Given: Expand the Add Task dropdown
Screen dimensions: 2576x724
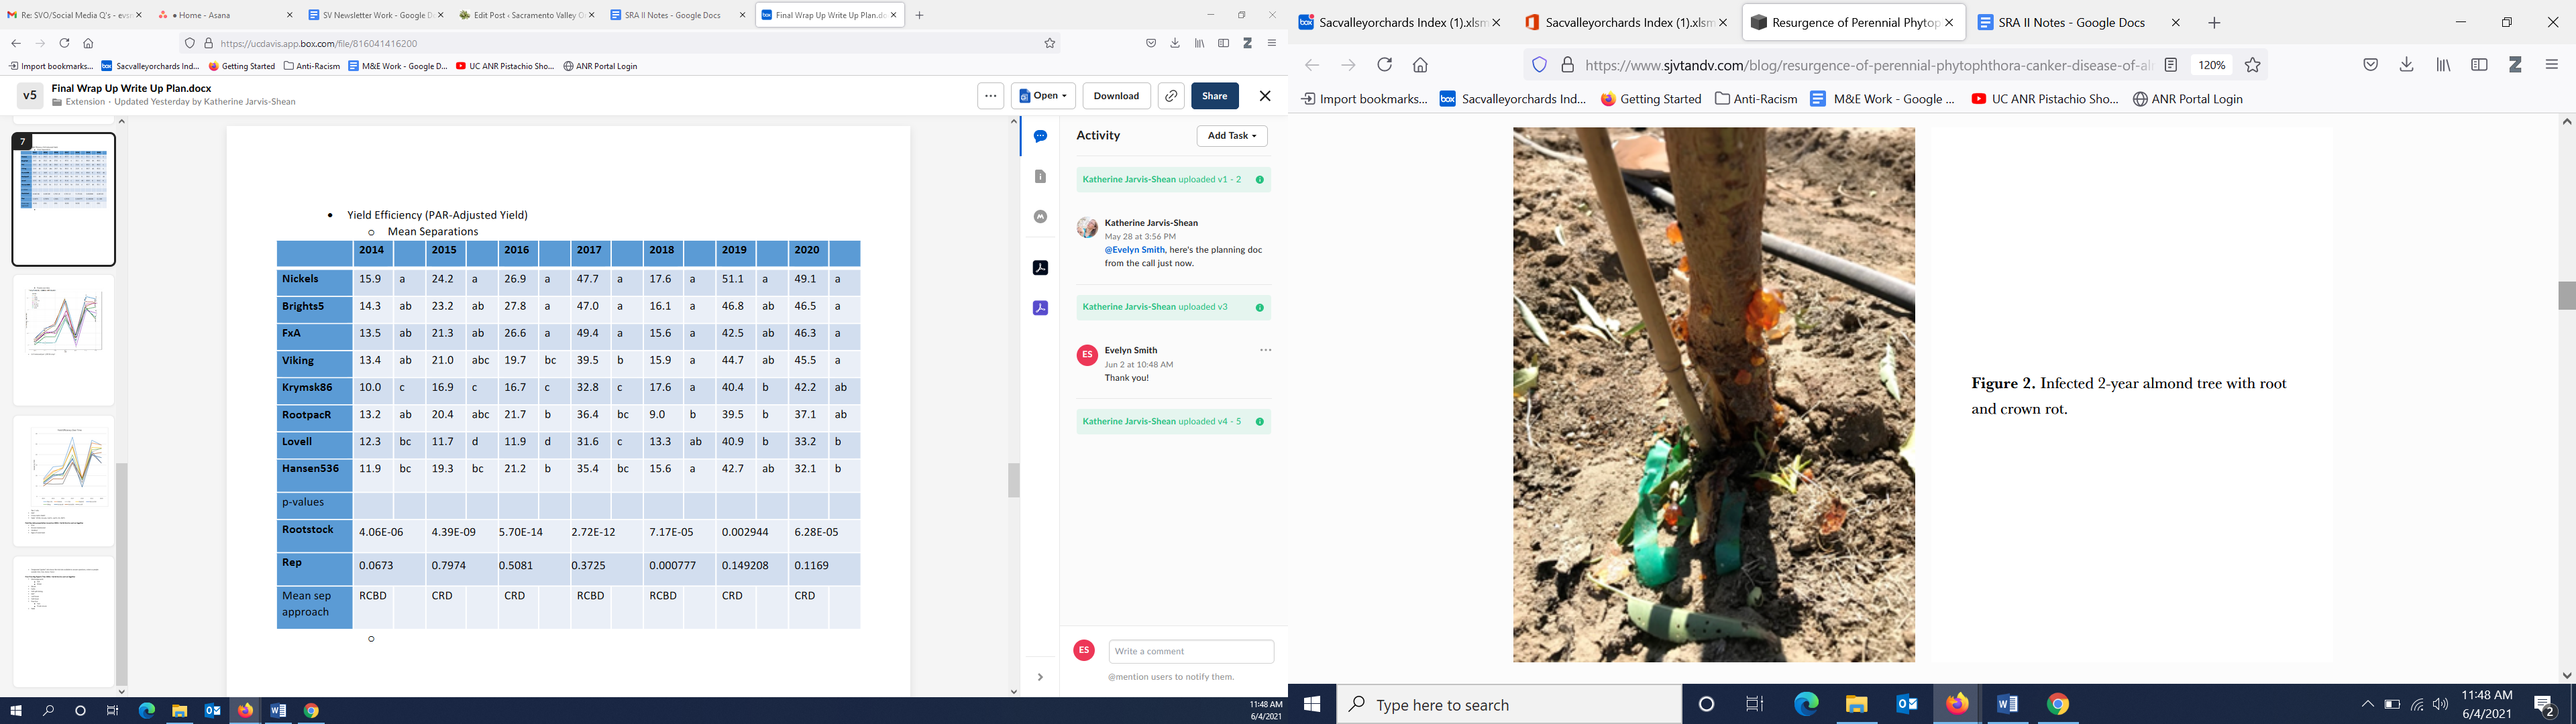Looking at the screenshot, I should [x=1232, y=136].
